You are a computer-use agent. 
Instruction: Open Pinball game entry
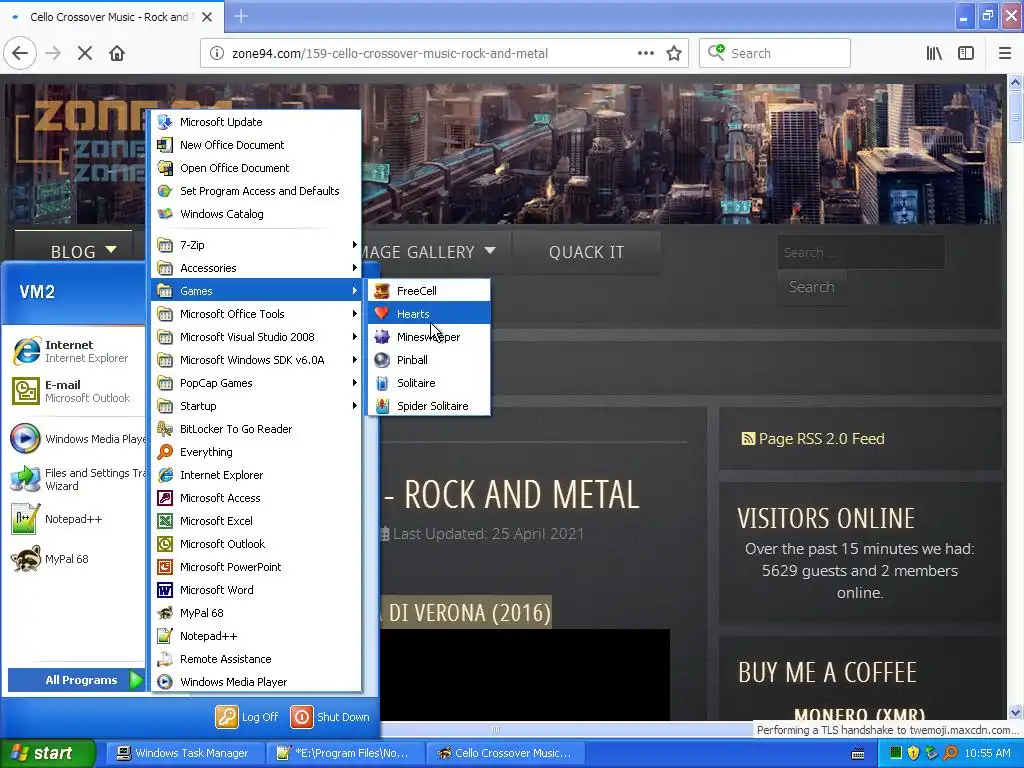tap(429, 360)
